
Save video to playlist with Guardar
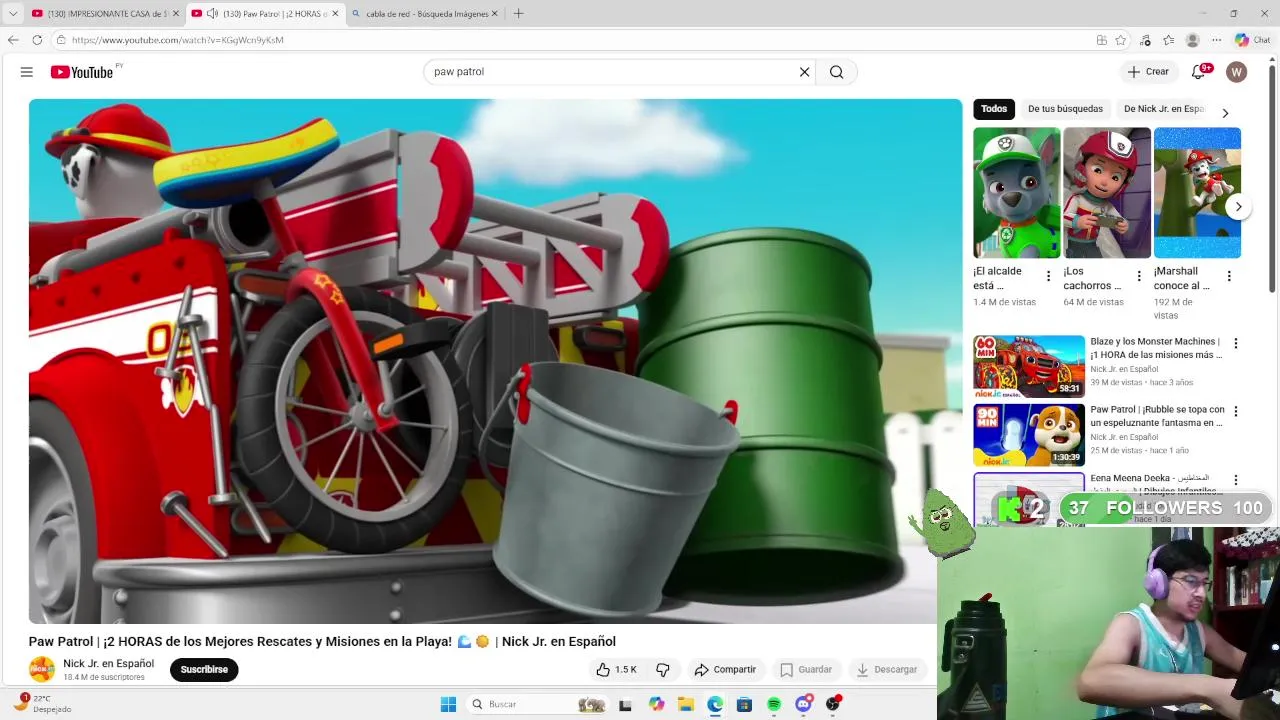coord(806,670)
